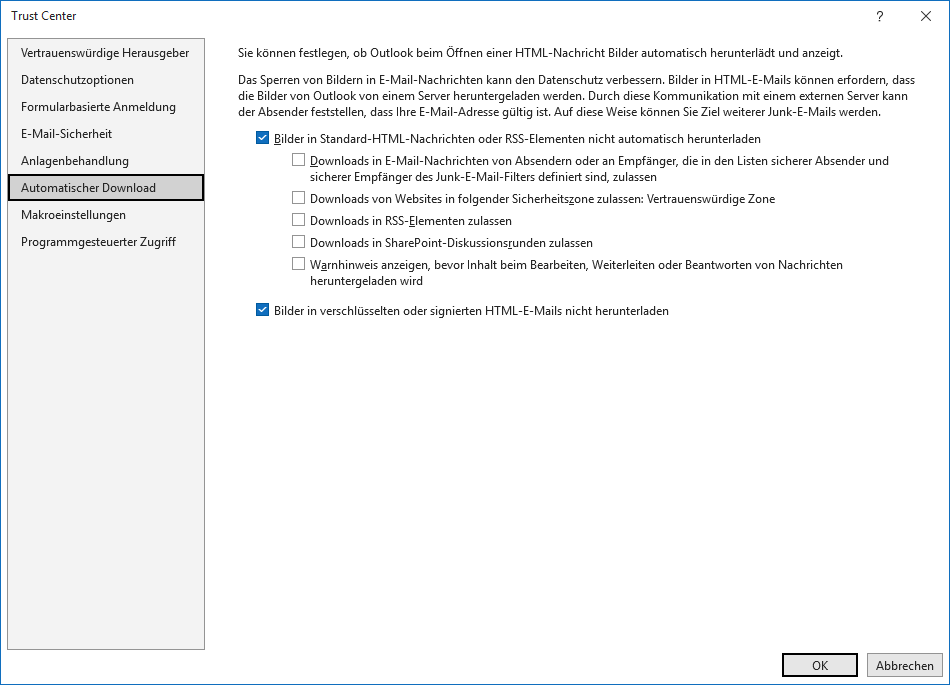Click the Trust Center title text

[44, 16]
